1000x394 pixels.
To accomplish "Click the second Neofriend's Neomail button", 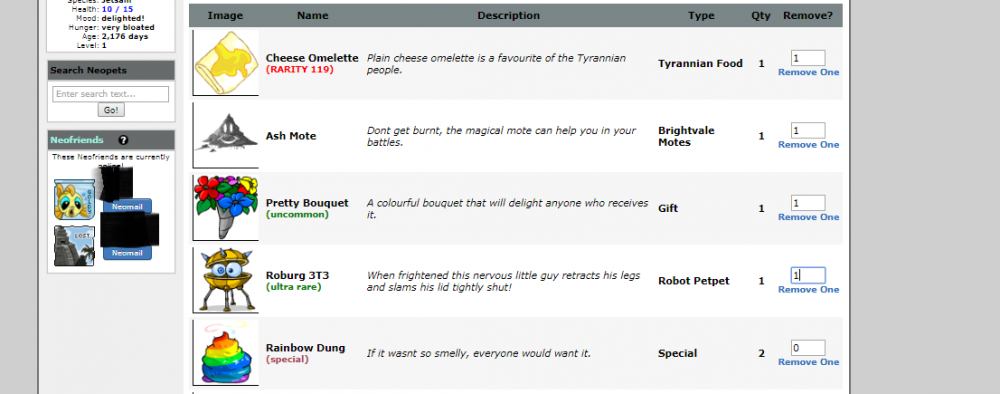I will point(127,253).
